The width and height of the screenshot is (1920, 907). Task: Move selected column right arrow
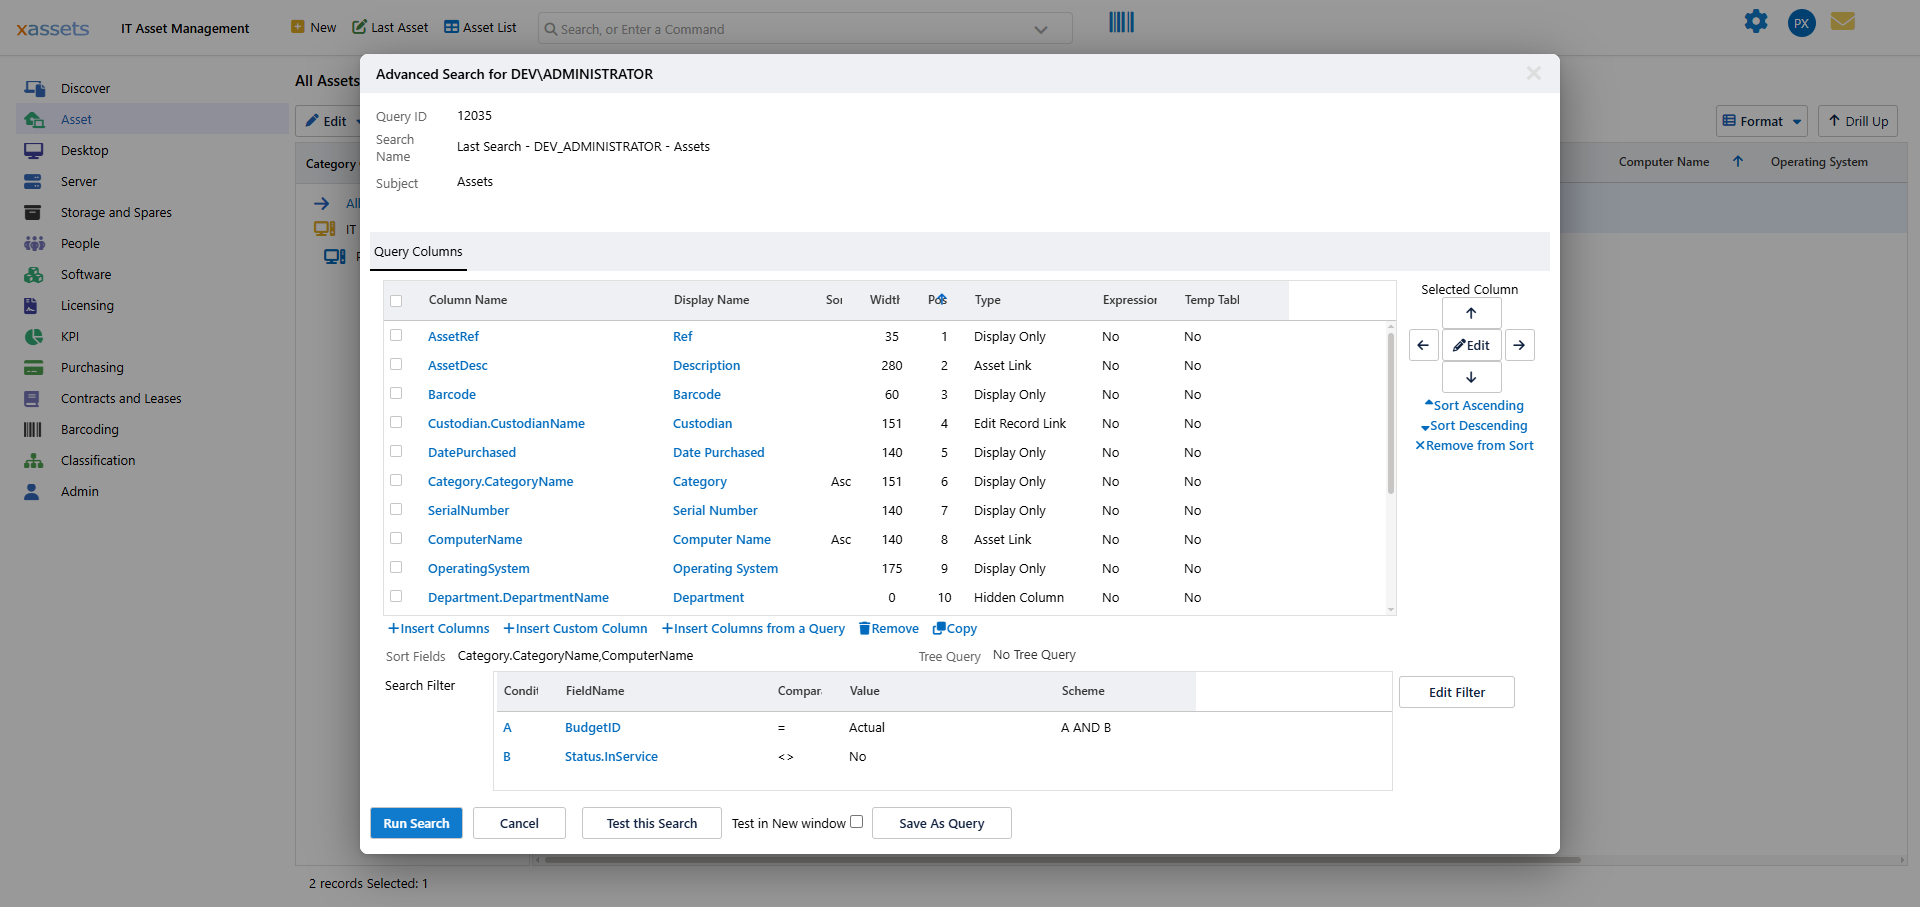pos(1519,345)
